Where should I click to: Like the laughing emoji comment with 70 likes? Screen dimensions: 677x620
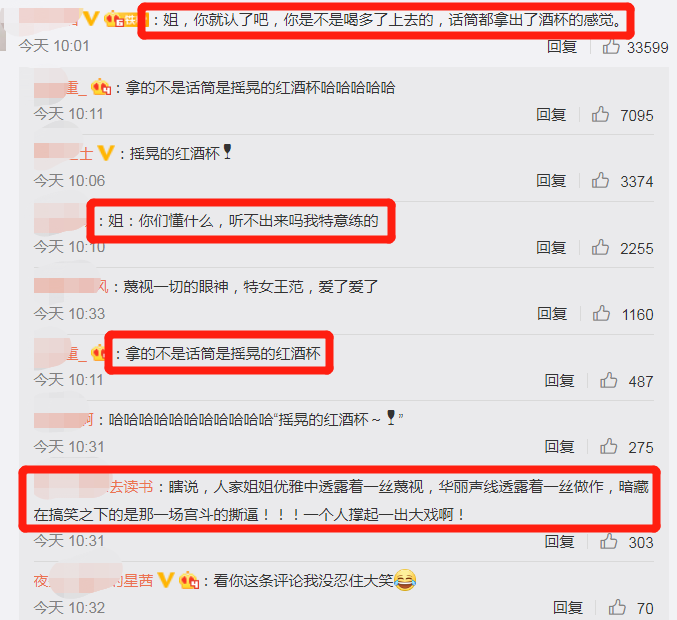click(617, 607)
